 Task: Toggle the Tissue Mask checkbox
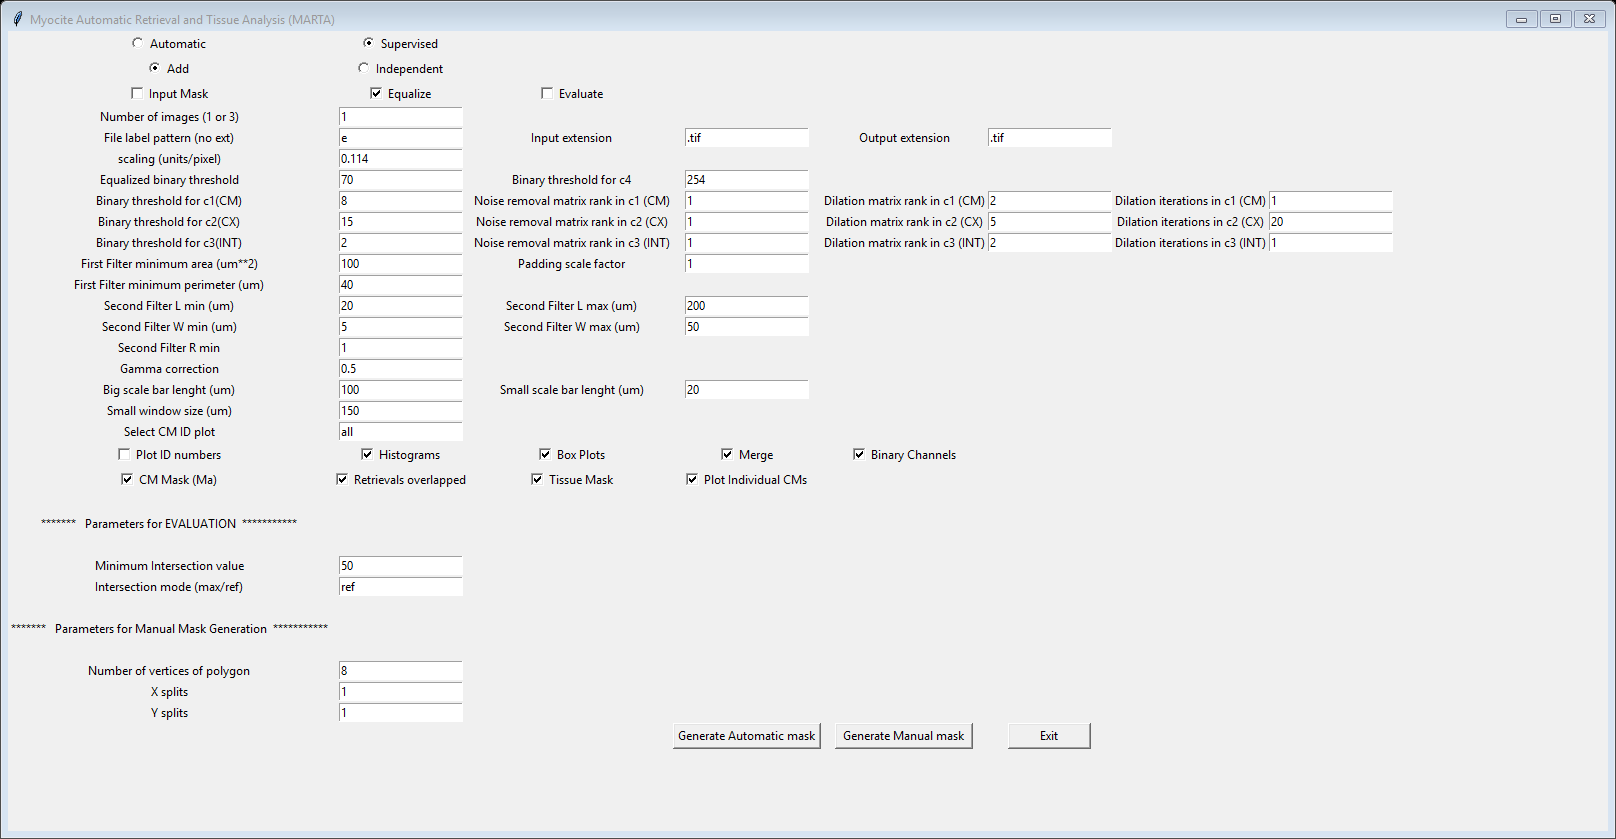tap(537, 479)
